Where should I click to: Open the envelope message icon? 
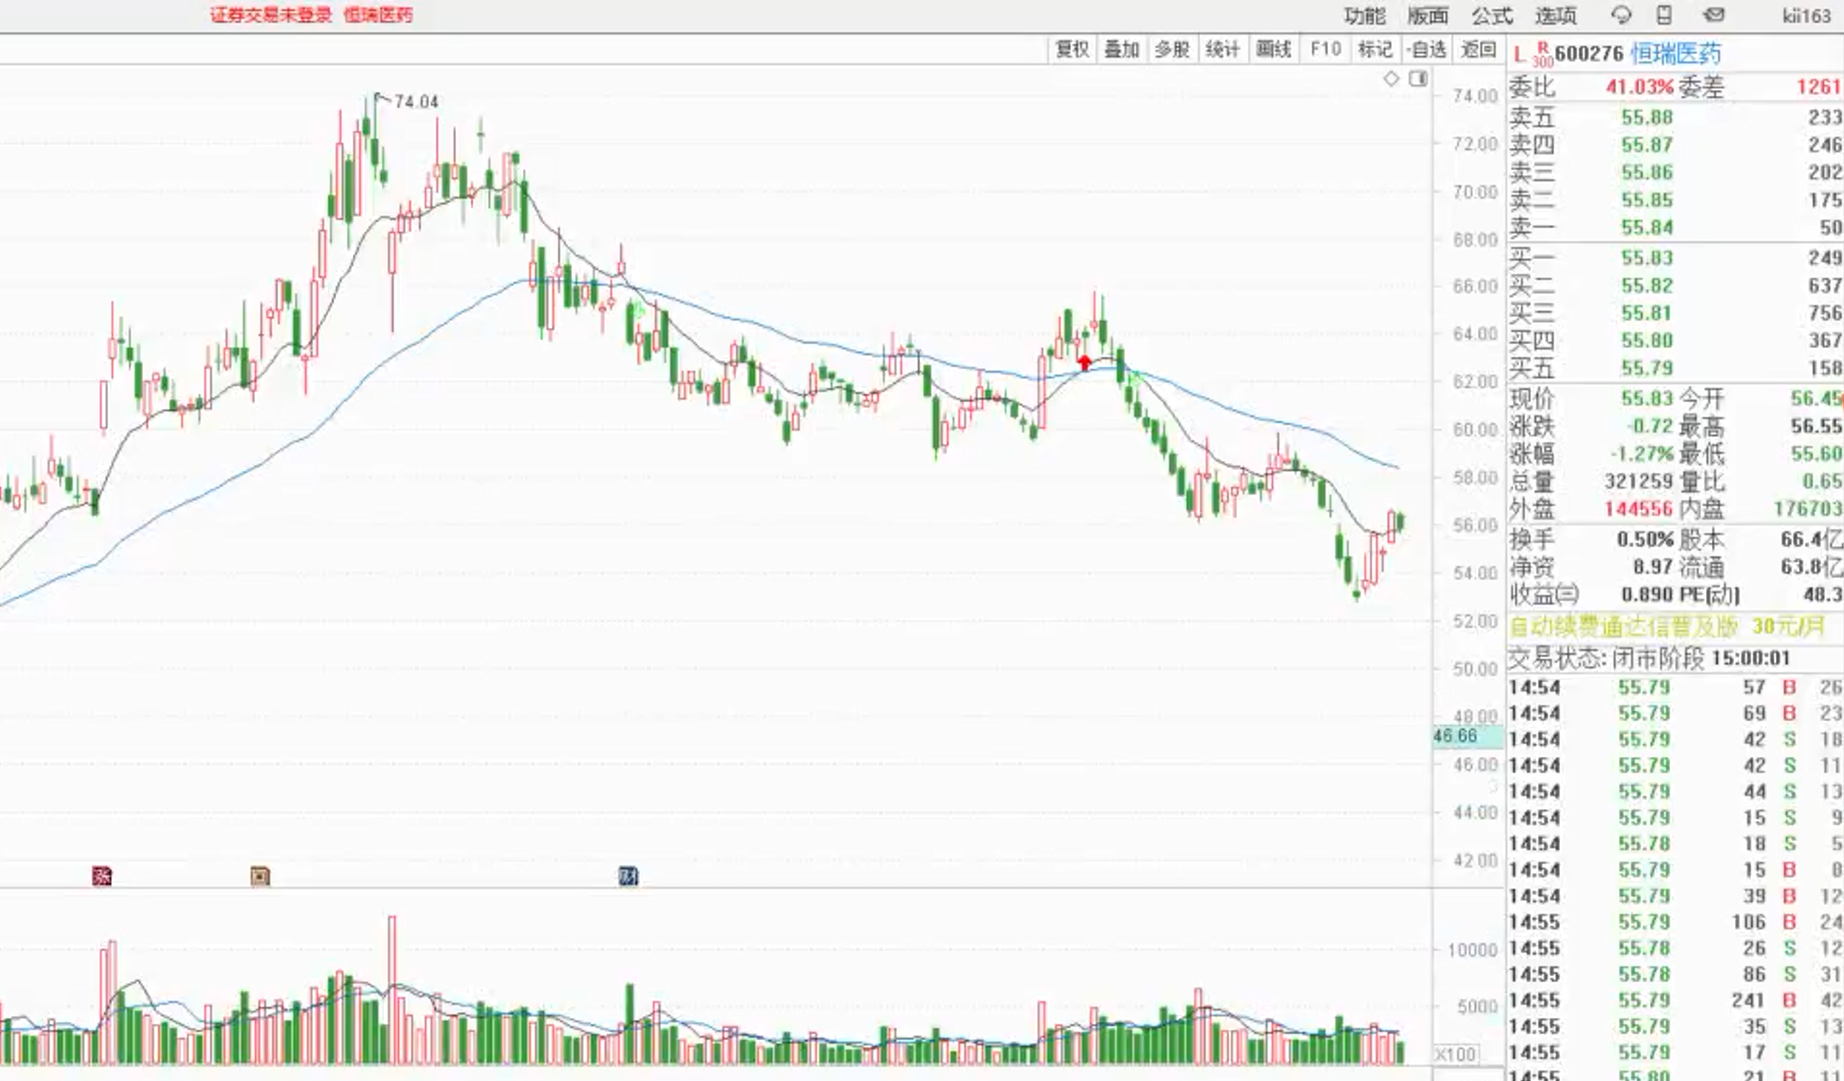pyautogui.click(x=1714, y=15)
